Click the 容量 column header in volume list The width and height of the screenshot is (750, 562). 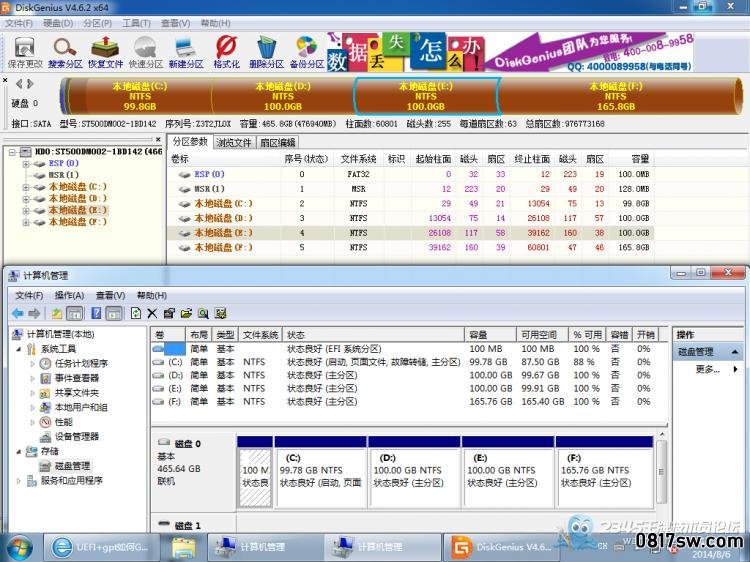coord(490,334)
